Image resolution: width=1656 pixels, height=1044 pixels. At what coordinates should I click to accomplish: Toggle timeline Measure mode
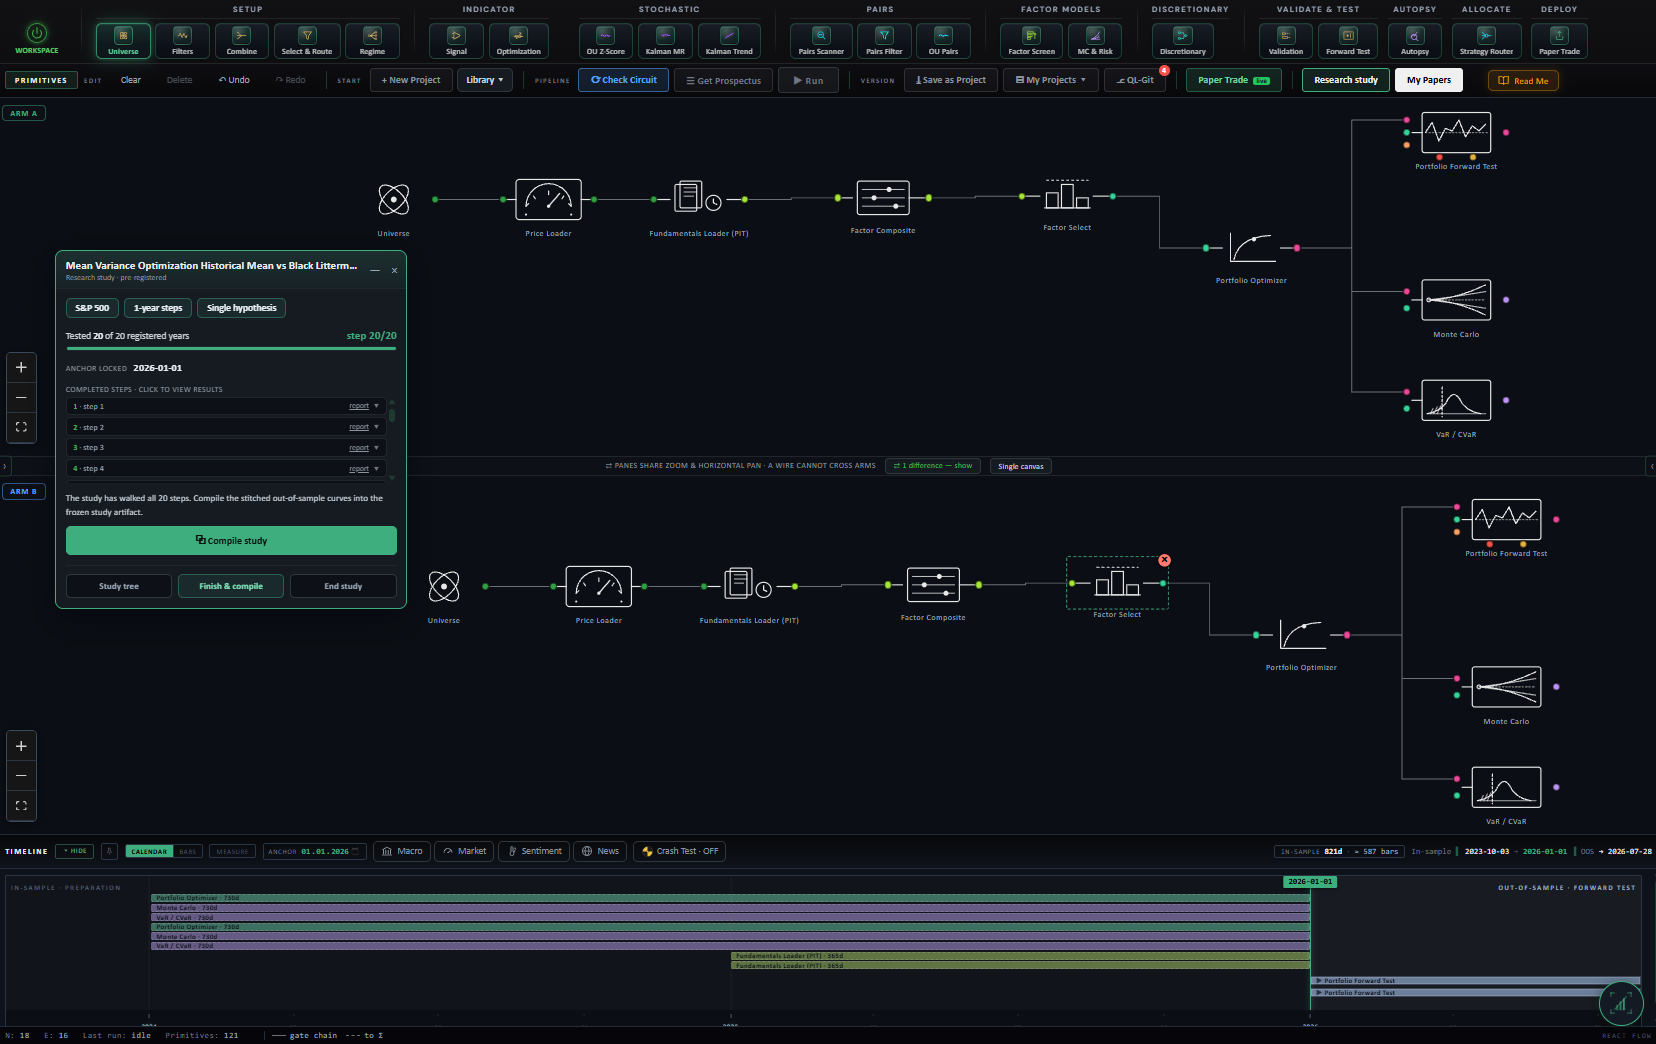(232, 852)
